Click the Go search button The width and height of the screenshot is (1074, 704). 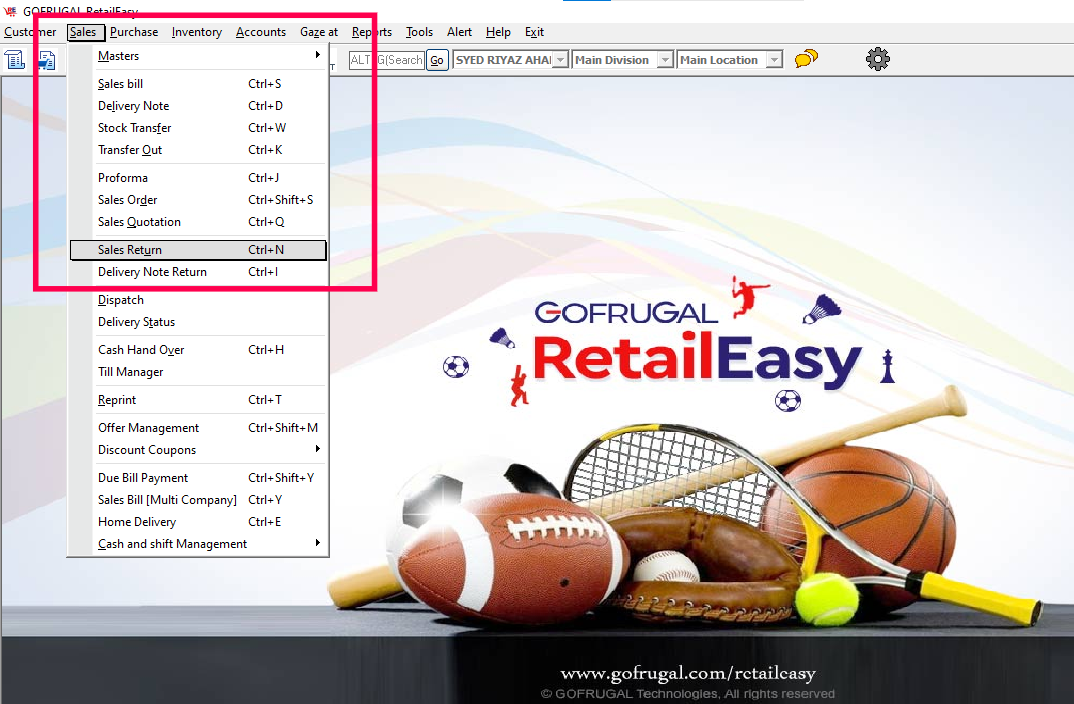(x=437, y=60)
